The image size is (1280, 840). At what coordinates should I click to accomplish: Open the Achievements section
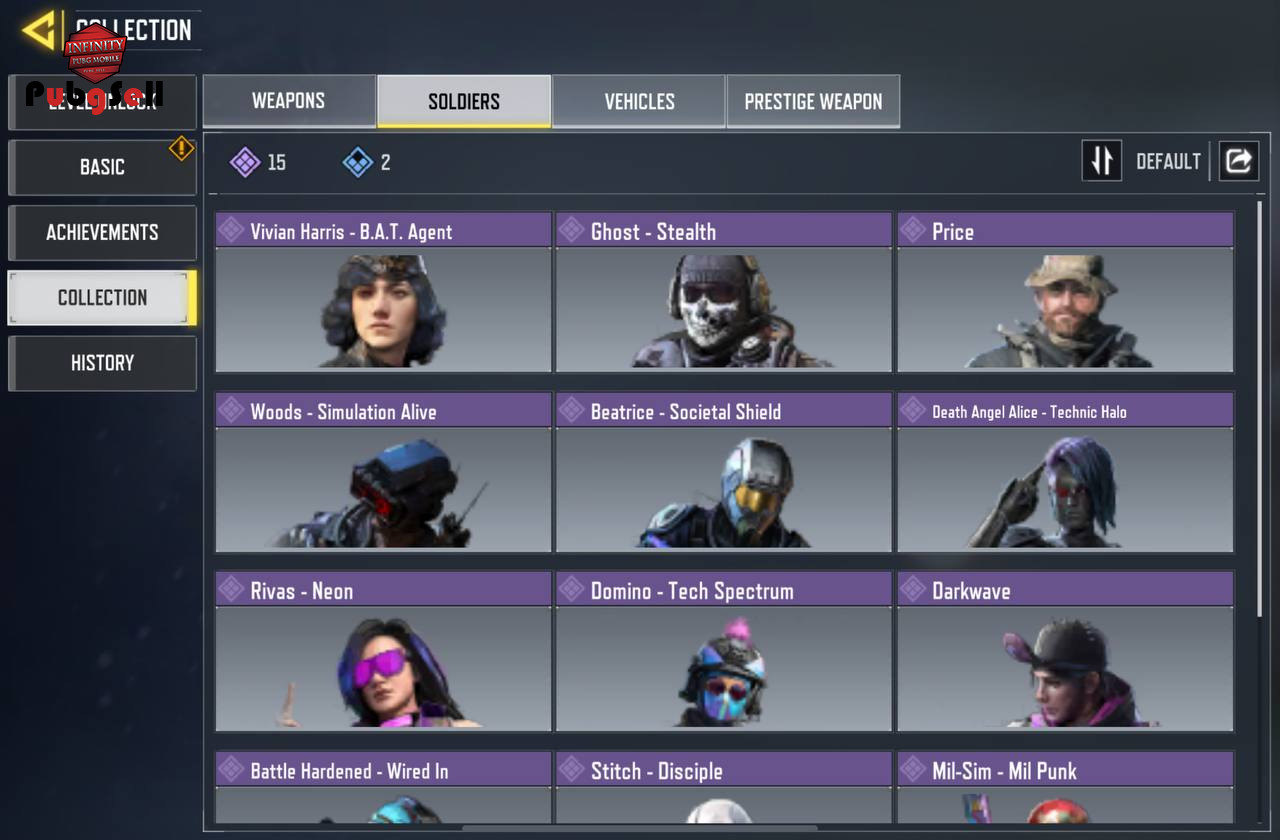pyautogui.click(x=102, y=232)
